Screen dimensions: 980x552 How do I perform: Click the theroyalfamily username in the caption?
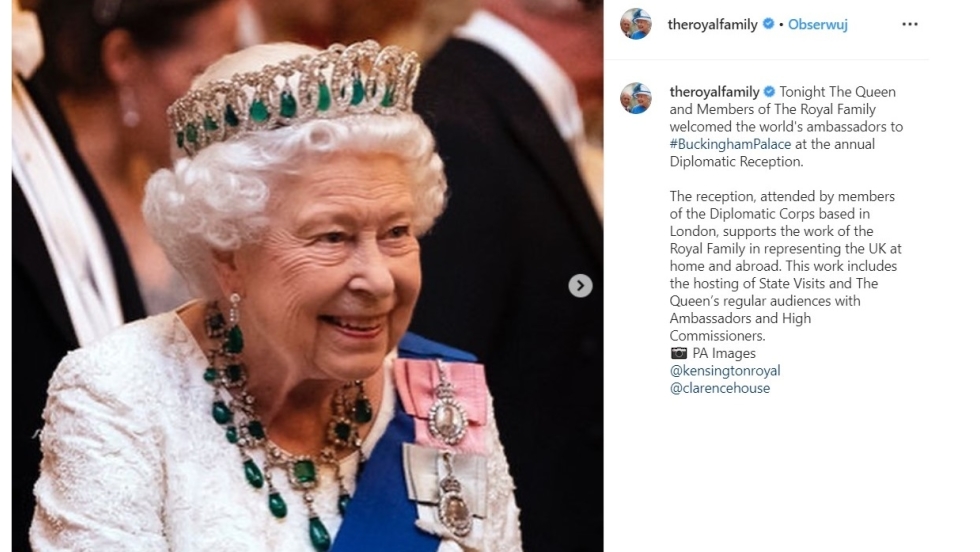(x=714, y=92)
